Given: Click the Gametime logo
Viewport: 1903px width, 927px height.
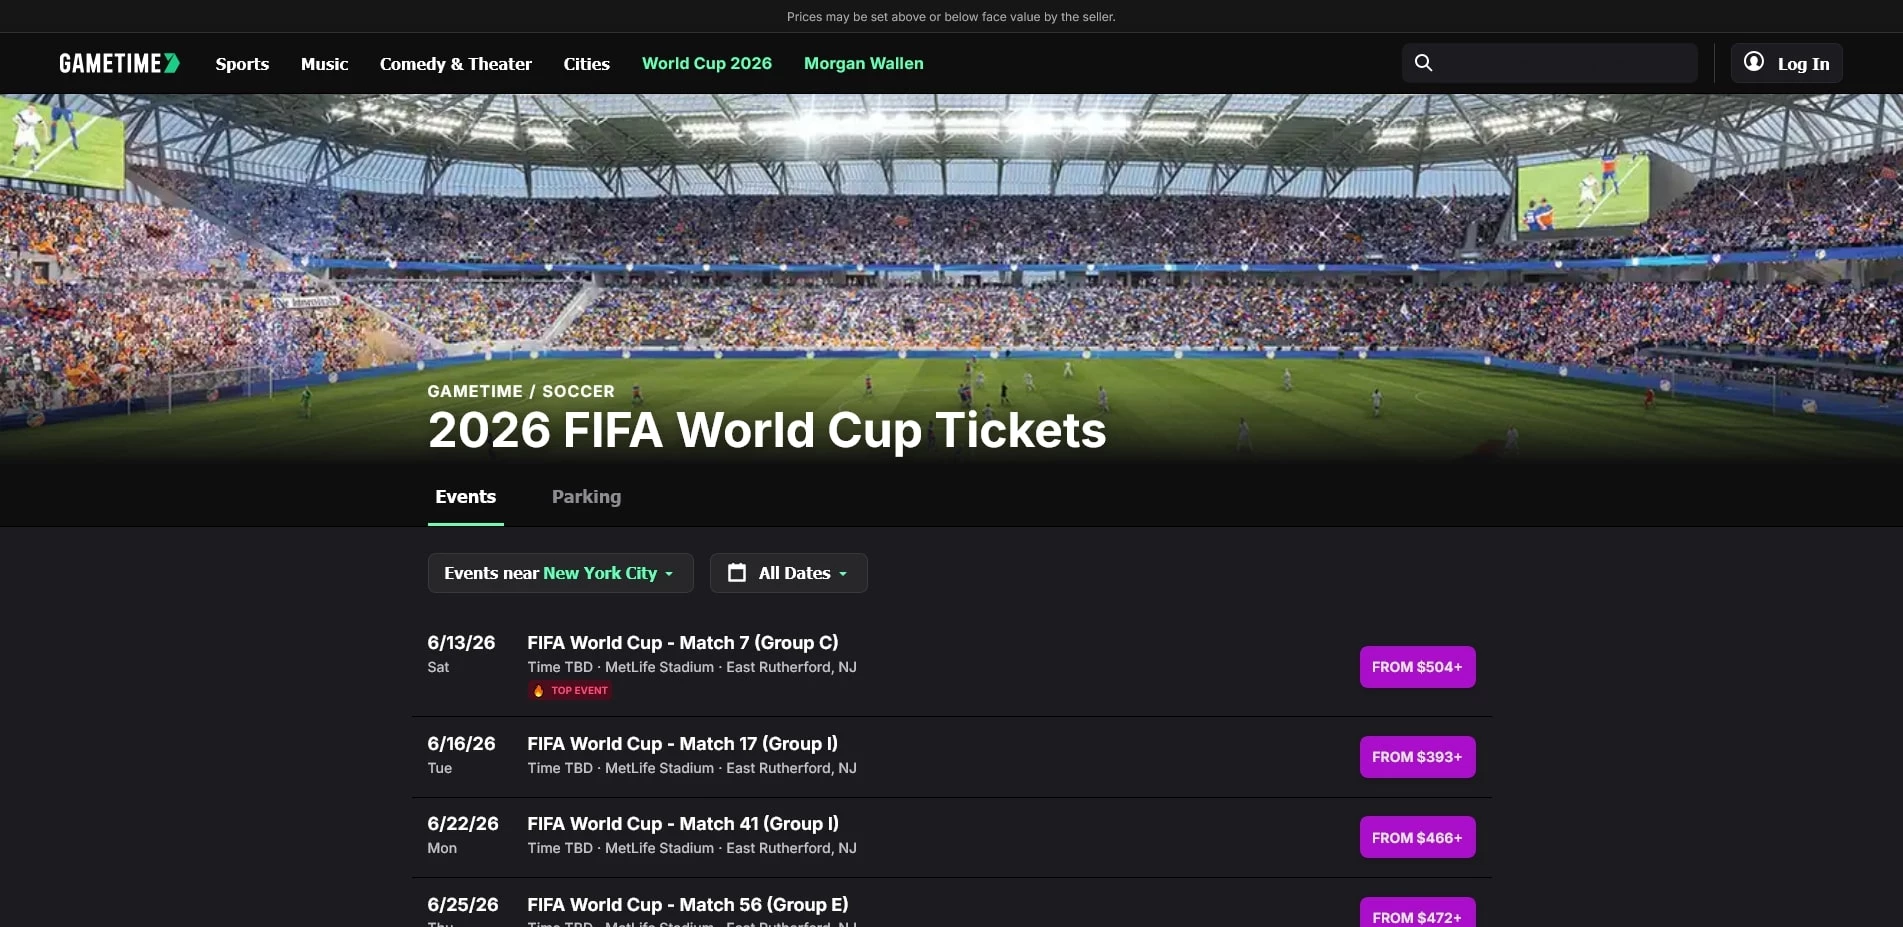Looking at the screenshot, I should (x=119, y=63).
